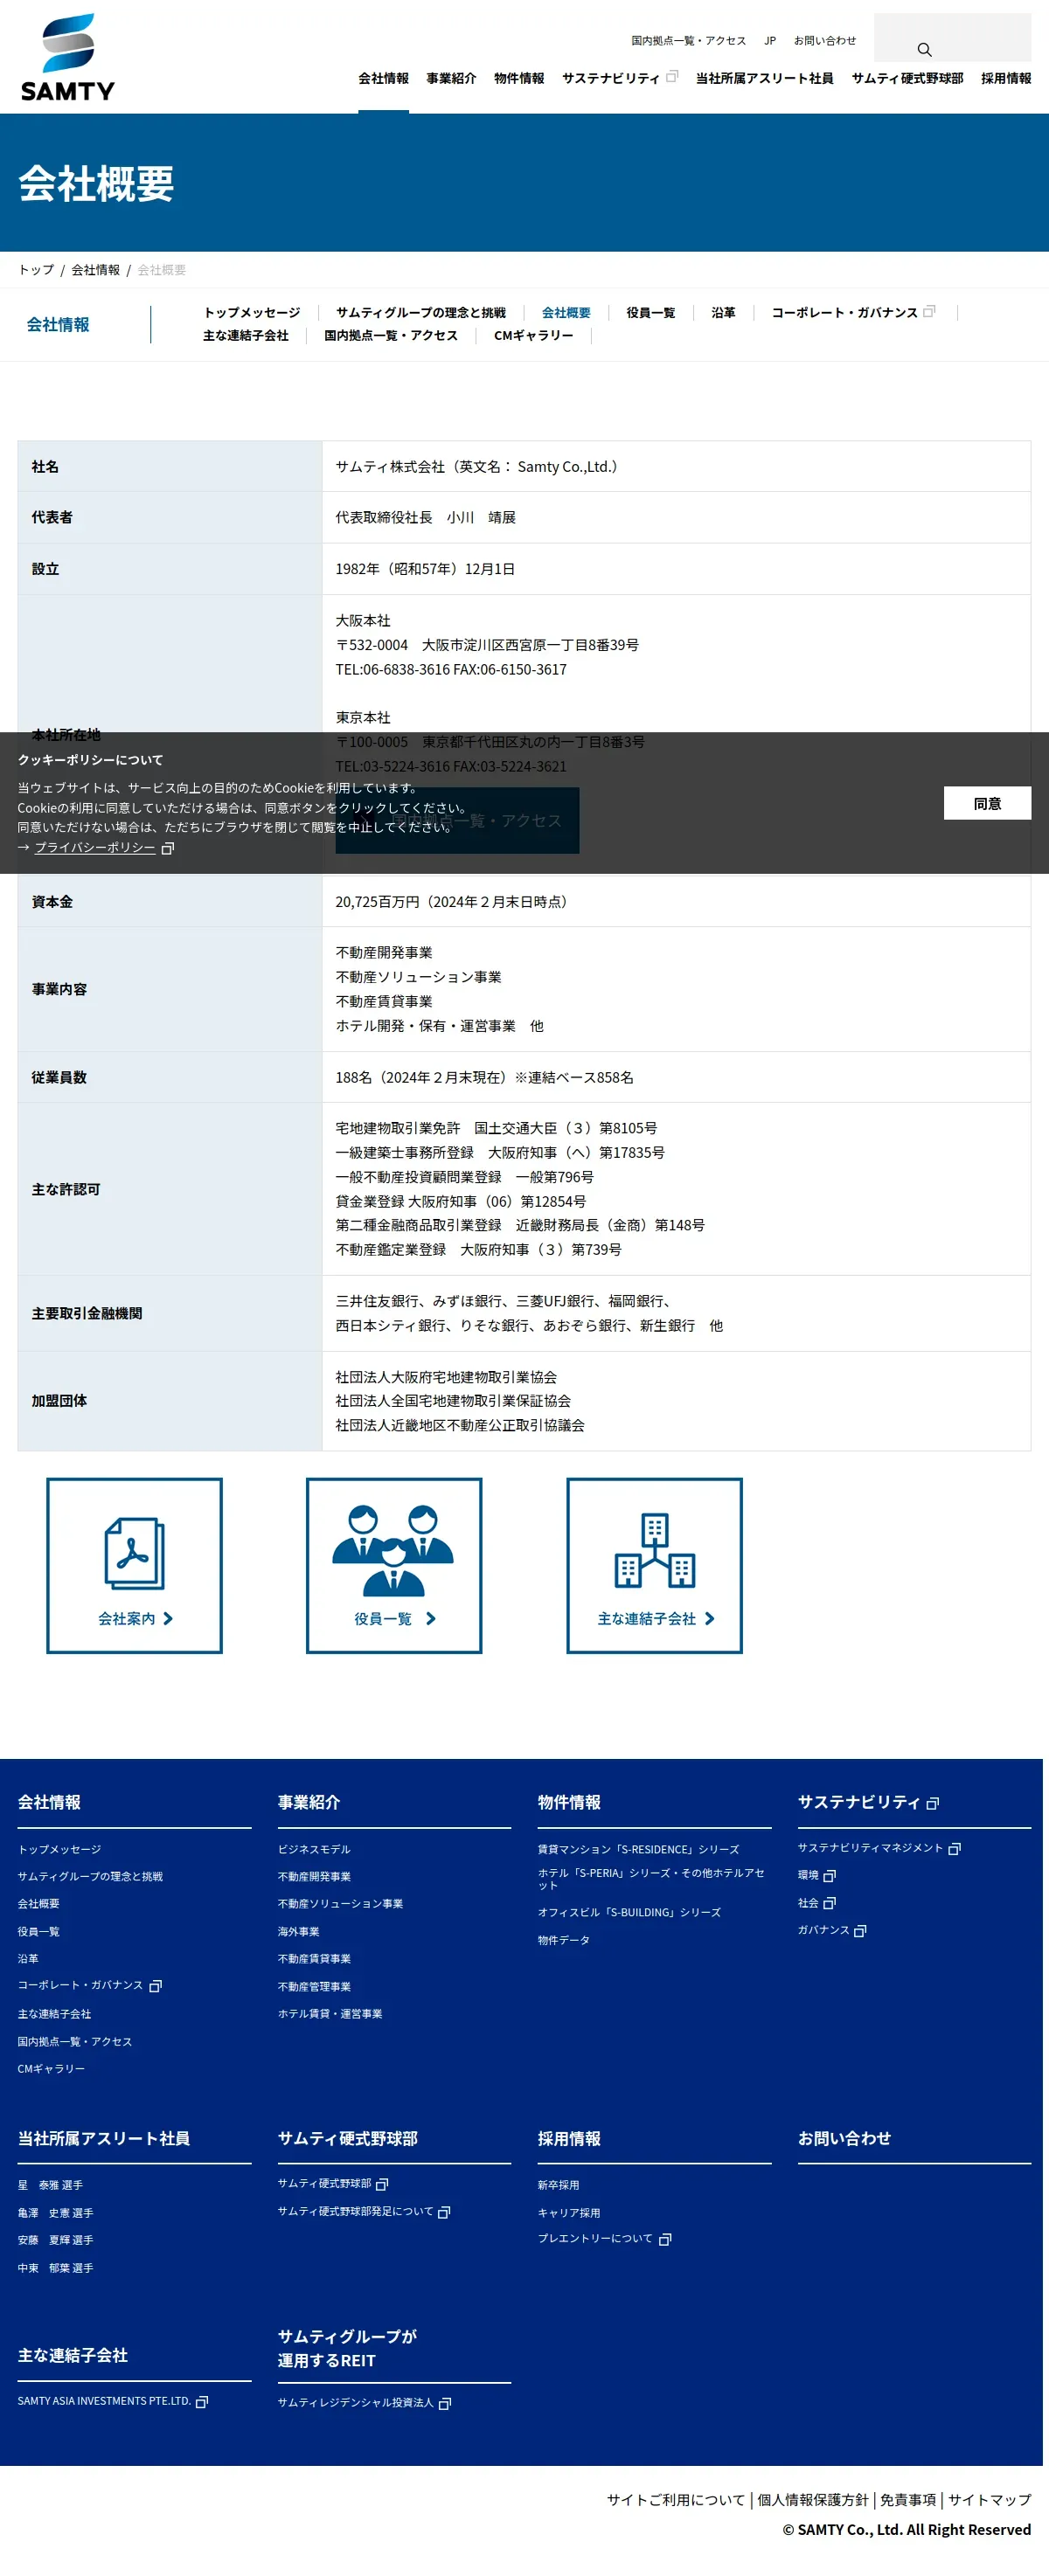Select 役員一覧 in the sub navigation

pos(651,313)
